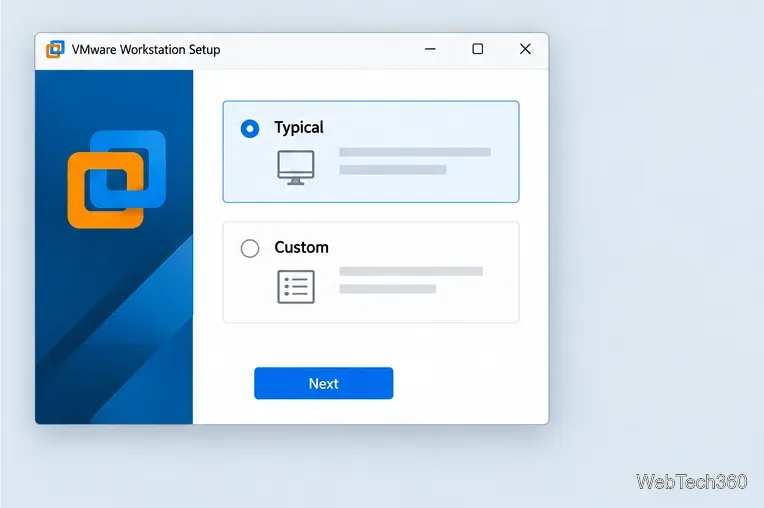Click the "VMware Workstation Setup" window title
This screenshot has width=764, height=508.
[146, 50]
